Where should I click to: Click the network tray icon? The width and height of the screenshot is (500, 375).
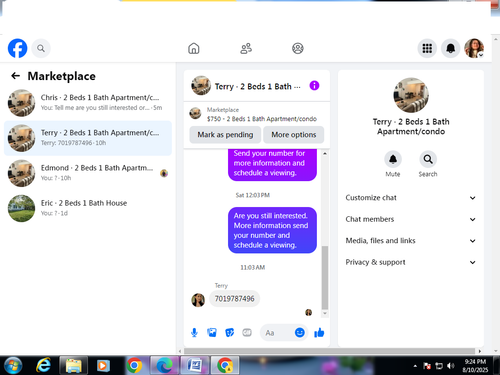tap(439, 366)
